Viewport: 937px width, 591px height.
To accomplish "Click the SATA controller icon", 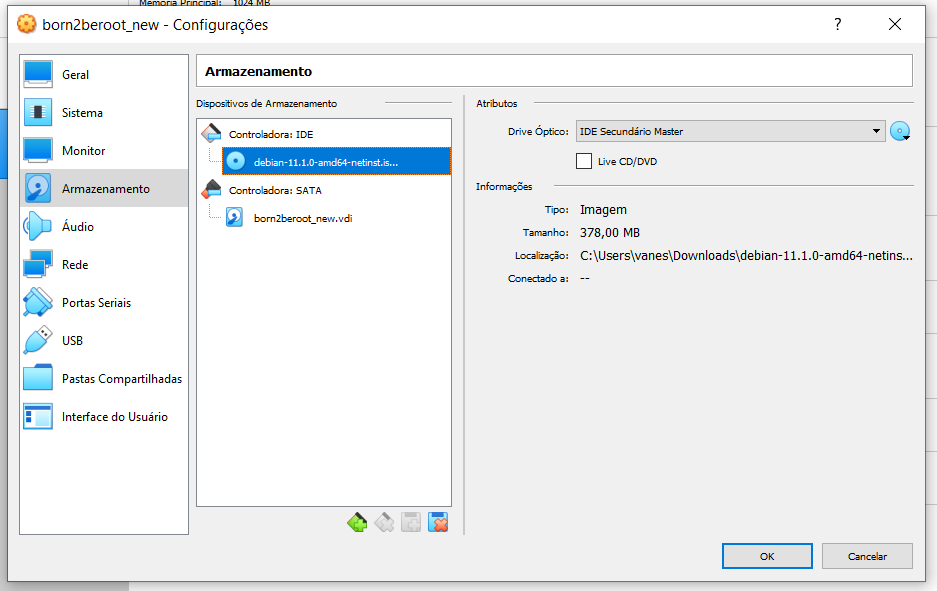I will (211, 189).
